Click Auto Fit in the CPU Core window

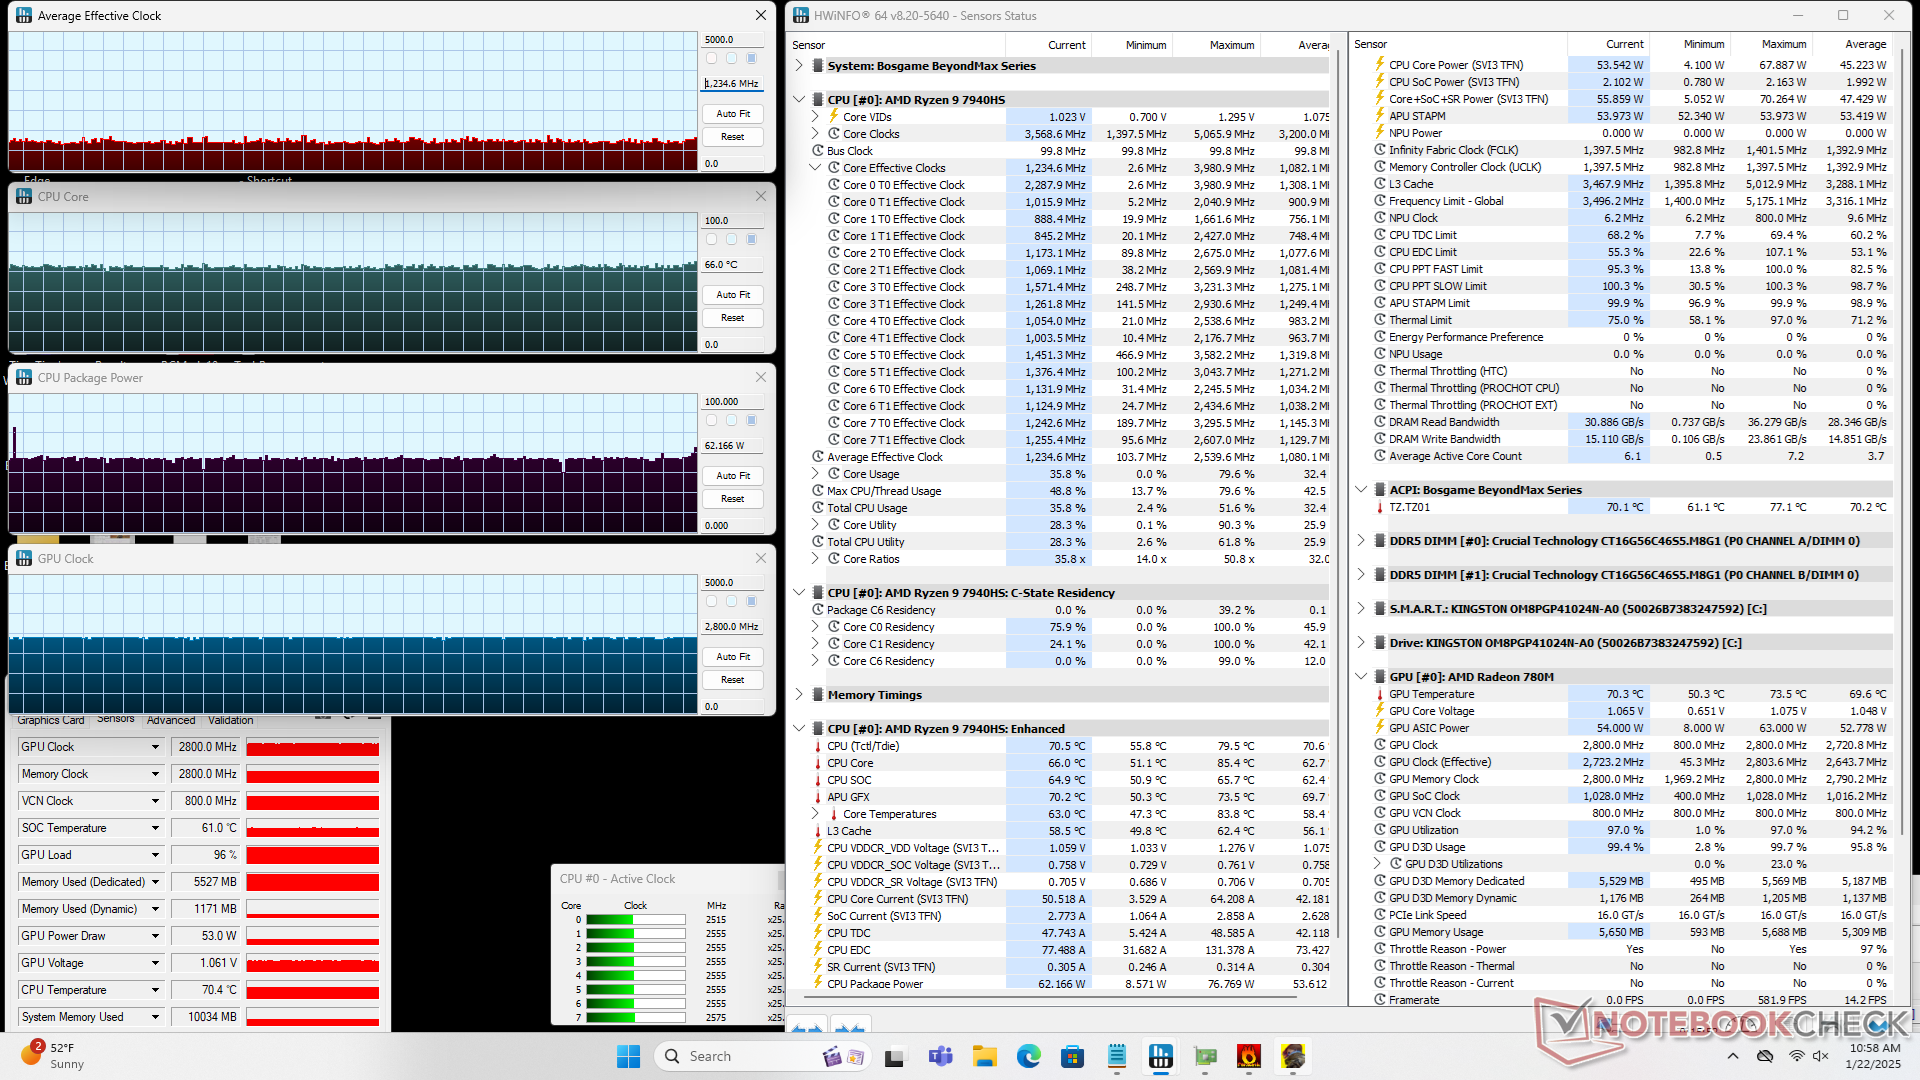pyautogui.click(x=733, y=295)
